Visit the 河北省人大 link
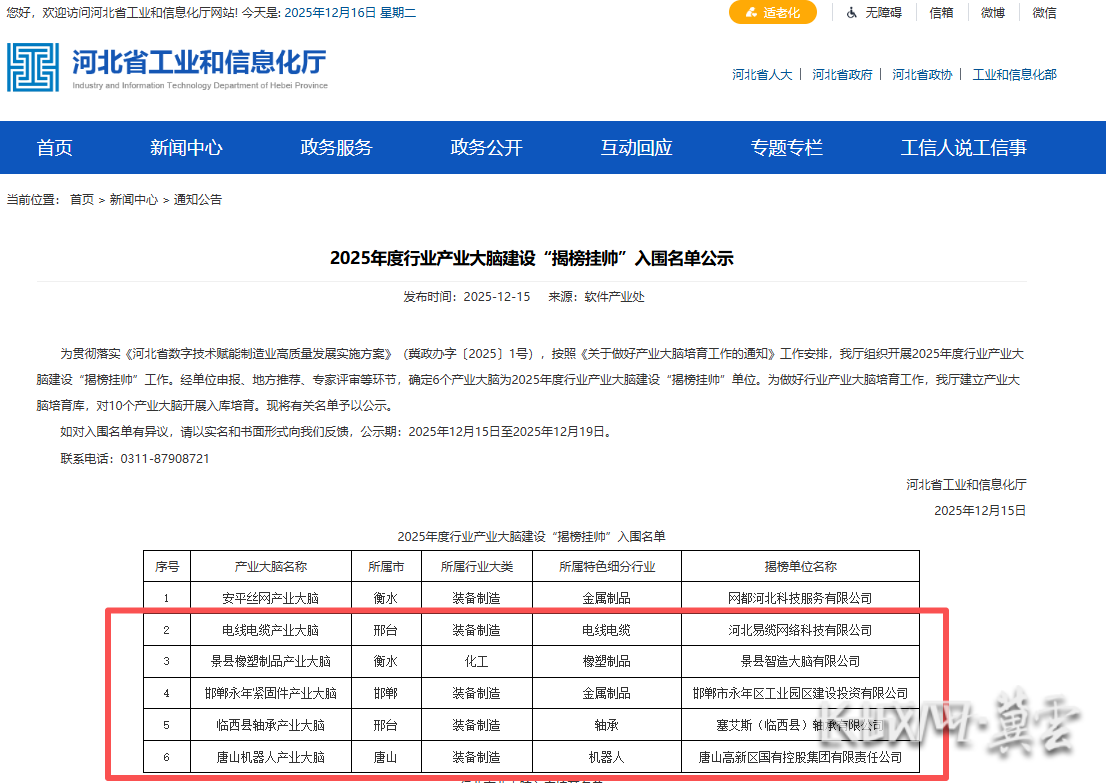The height and width of the screenshot is (783, 1106). tap(763, 74)
